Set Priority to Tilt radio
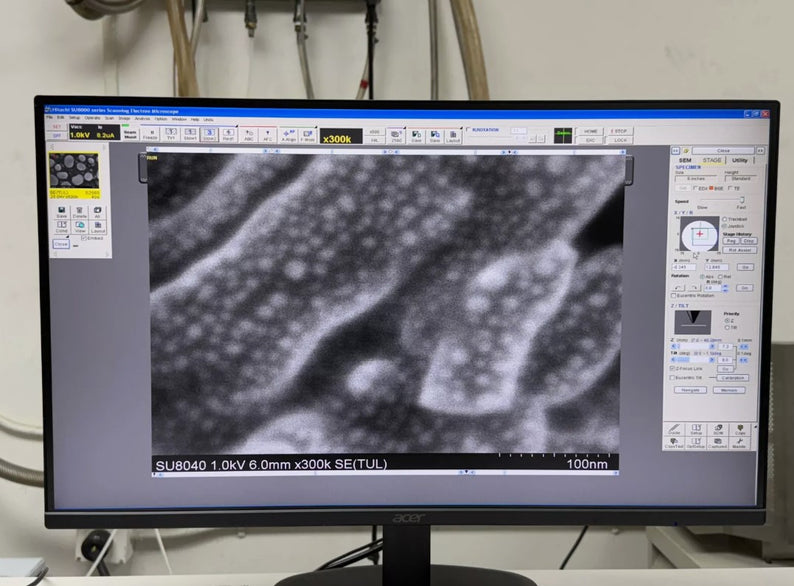 tap(727, 327)
